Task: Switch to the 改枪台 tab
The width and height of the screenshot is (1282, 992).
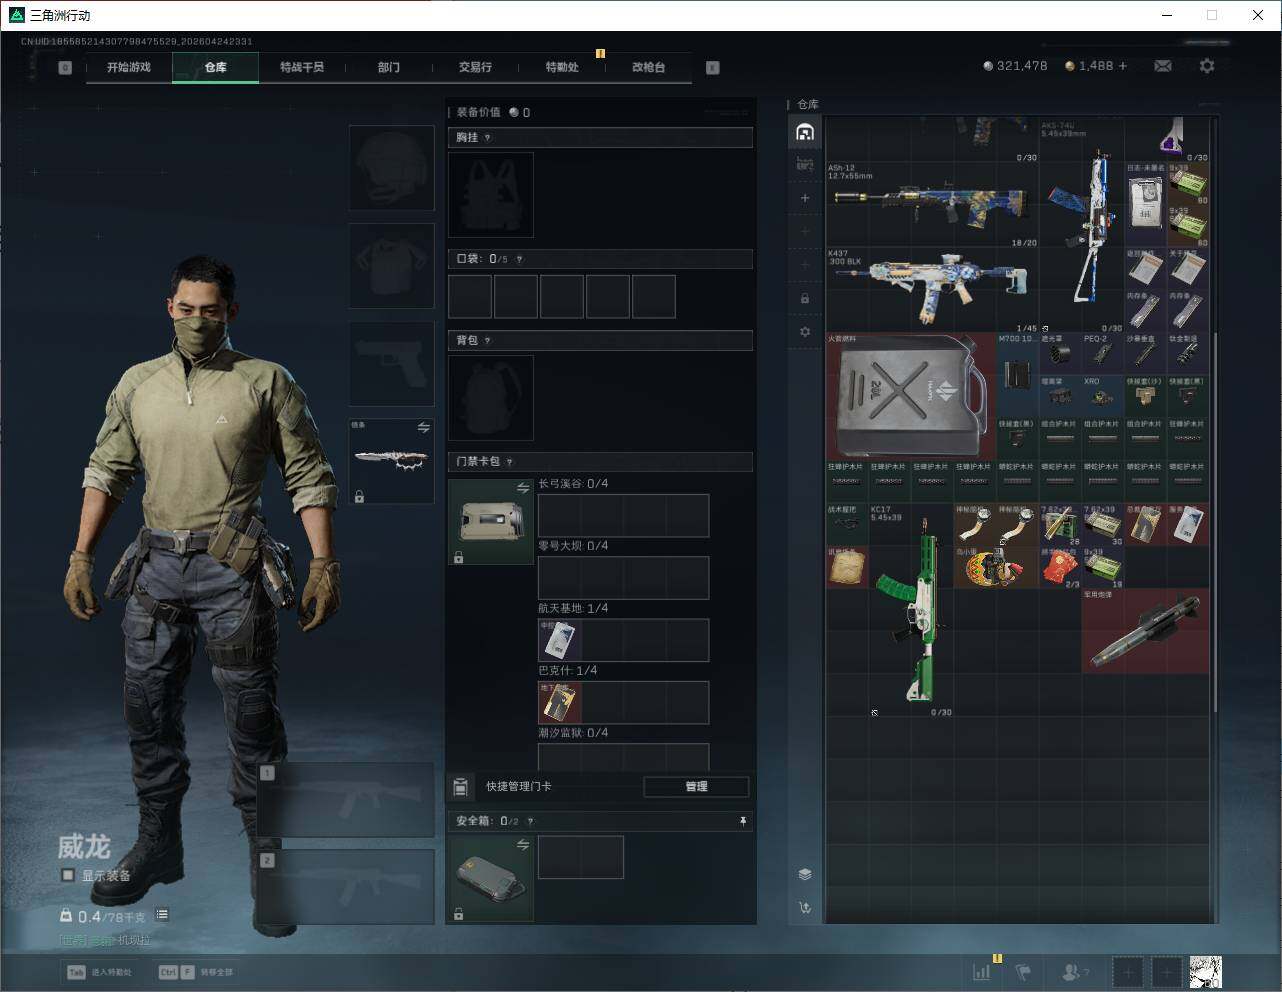Action: (x=648, y=67)
